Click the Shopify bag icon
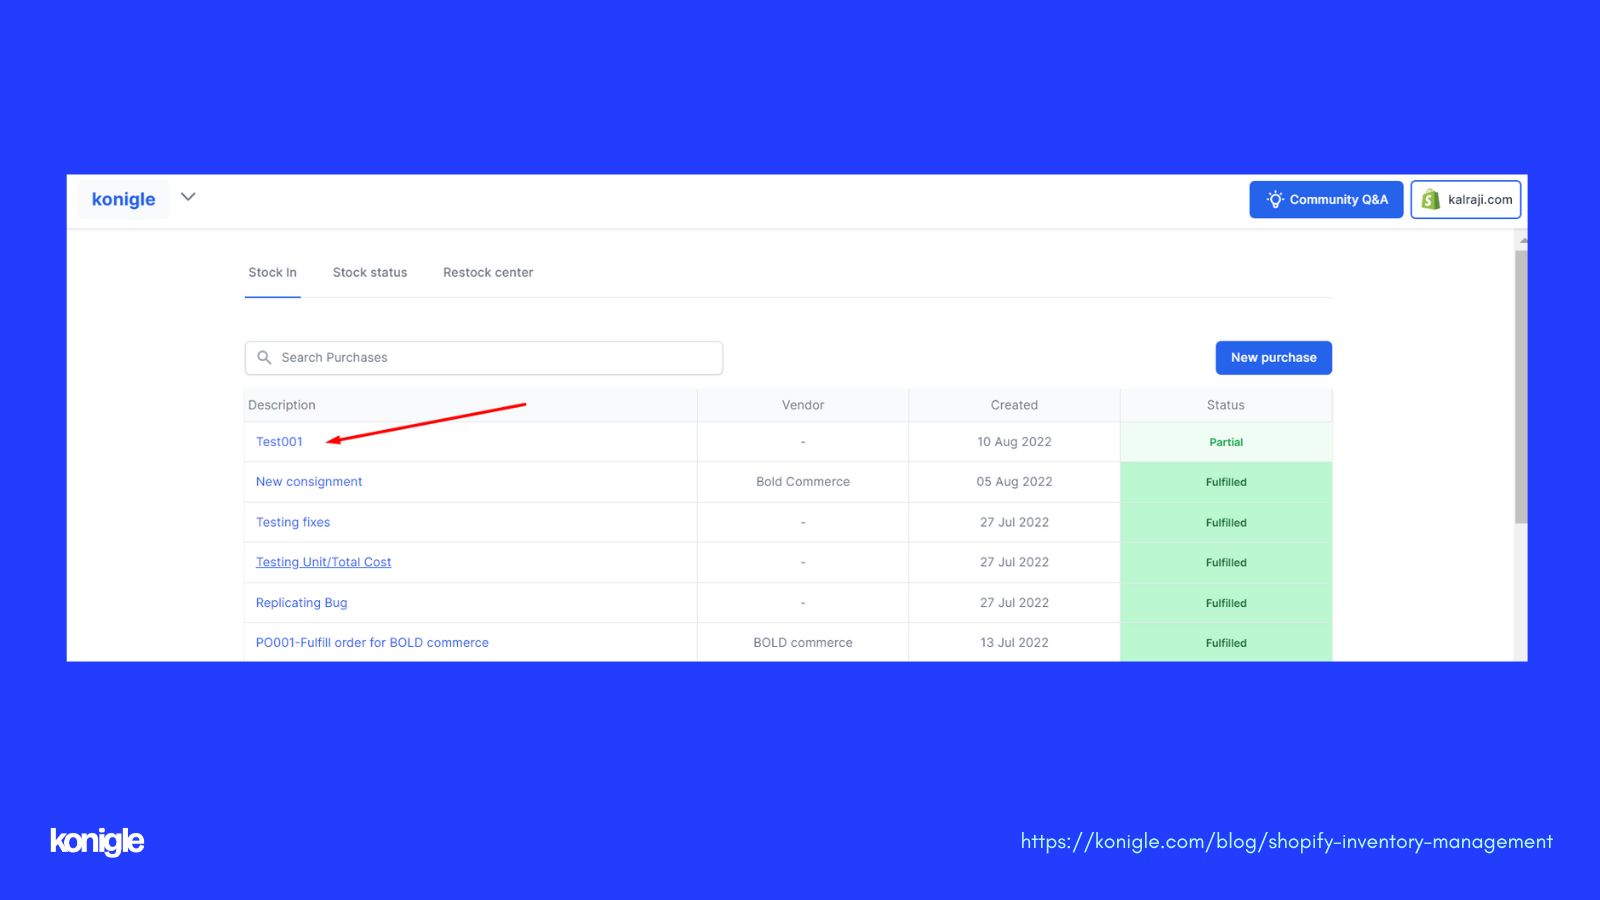This screenshot has width=1600, height=900. click(1431, 199)
